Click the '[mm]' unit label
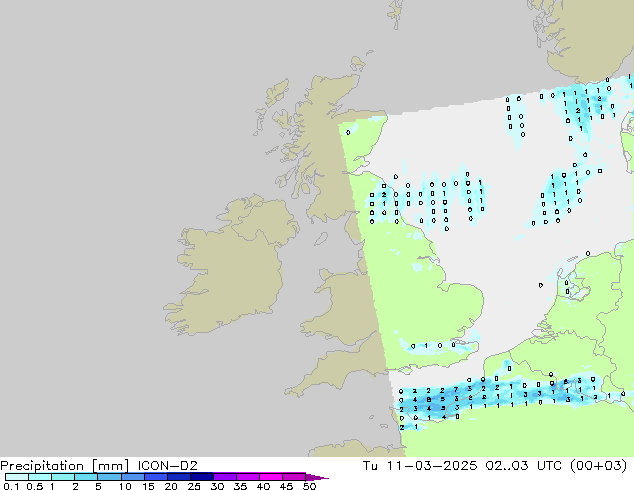The image size is (634, 490). pyautogui.click(x=110, y=466)
